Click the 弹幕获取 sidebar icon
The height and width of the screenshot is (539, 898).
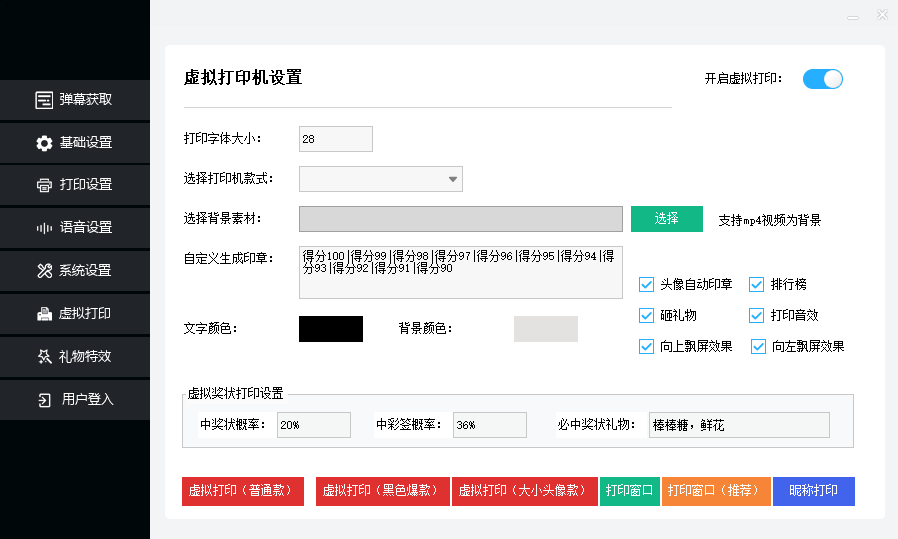[x=44, y=100]
